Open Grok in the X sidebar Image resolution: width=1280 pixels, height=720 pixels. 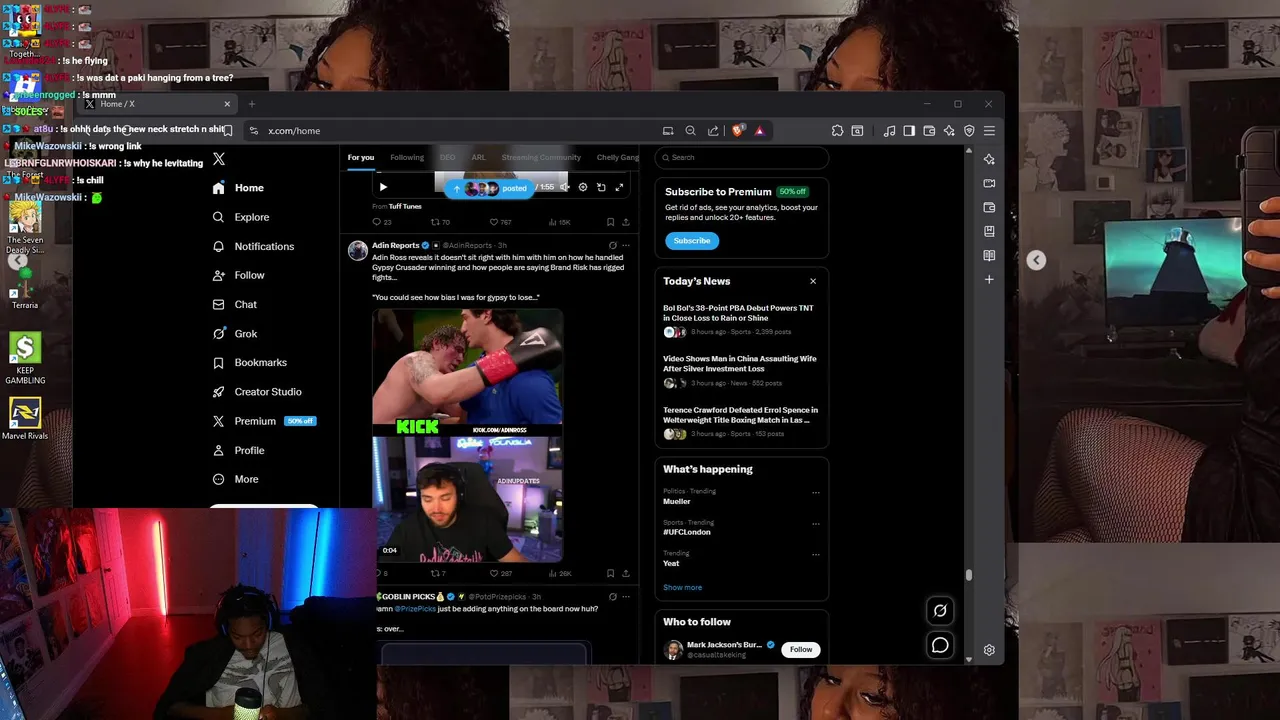(x=235, y=334)
